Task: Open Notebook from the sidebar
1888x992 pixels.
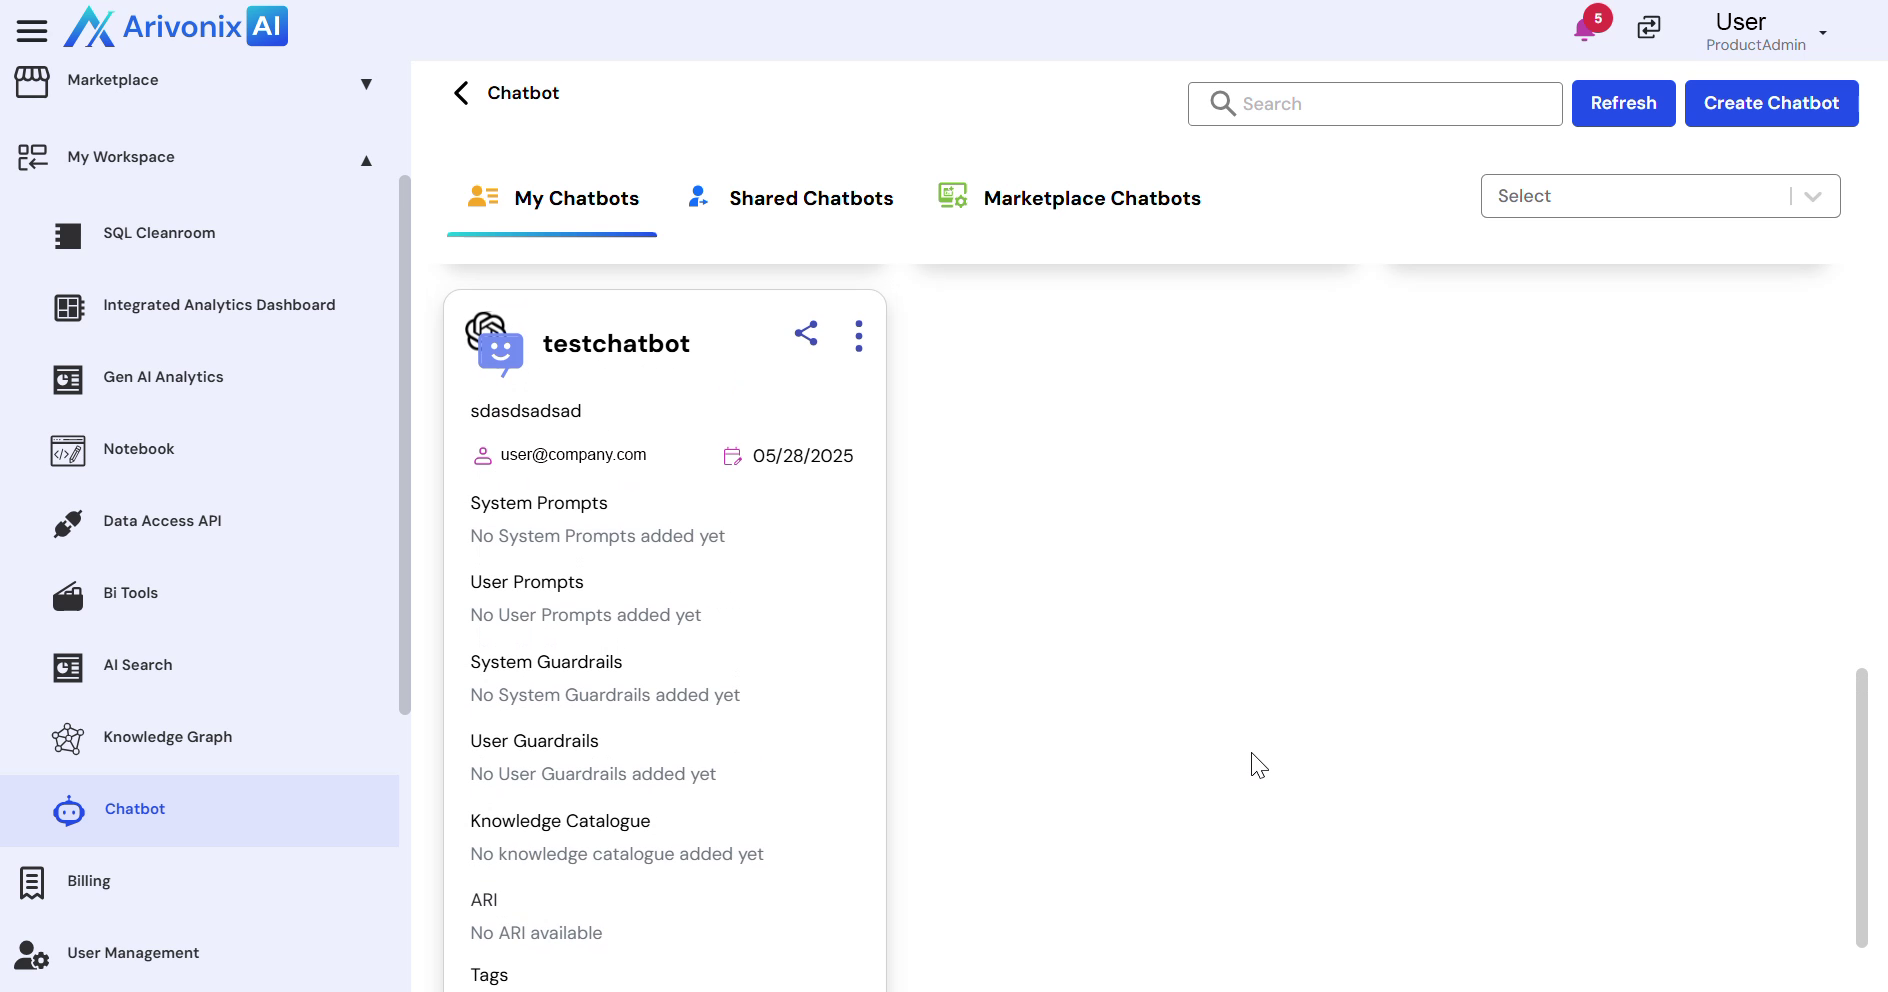Action: click(138, 449)
